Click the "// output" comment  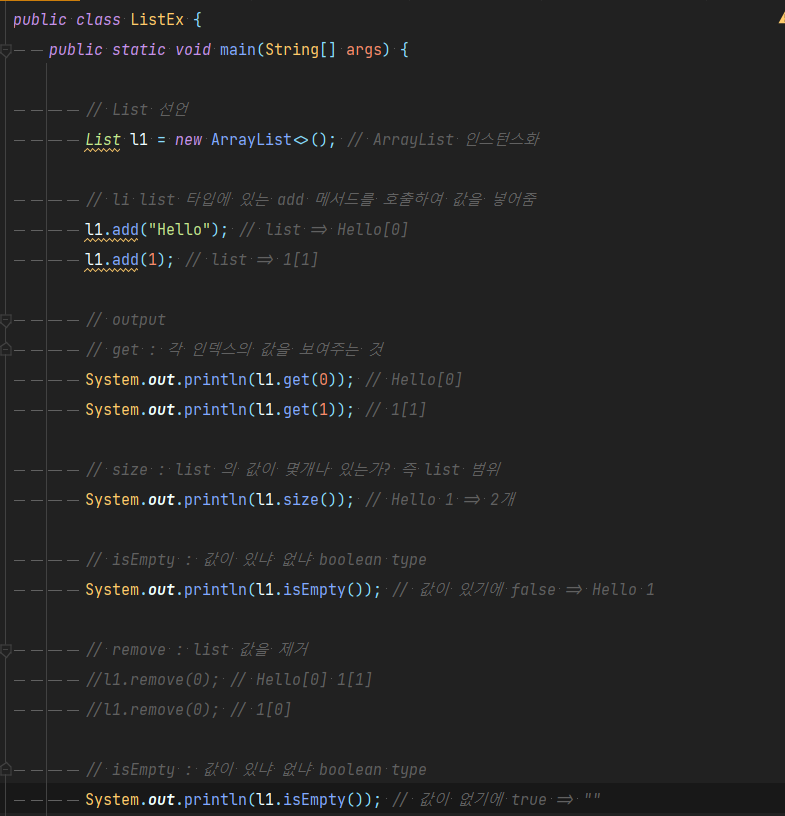125,320
